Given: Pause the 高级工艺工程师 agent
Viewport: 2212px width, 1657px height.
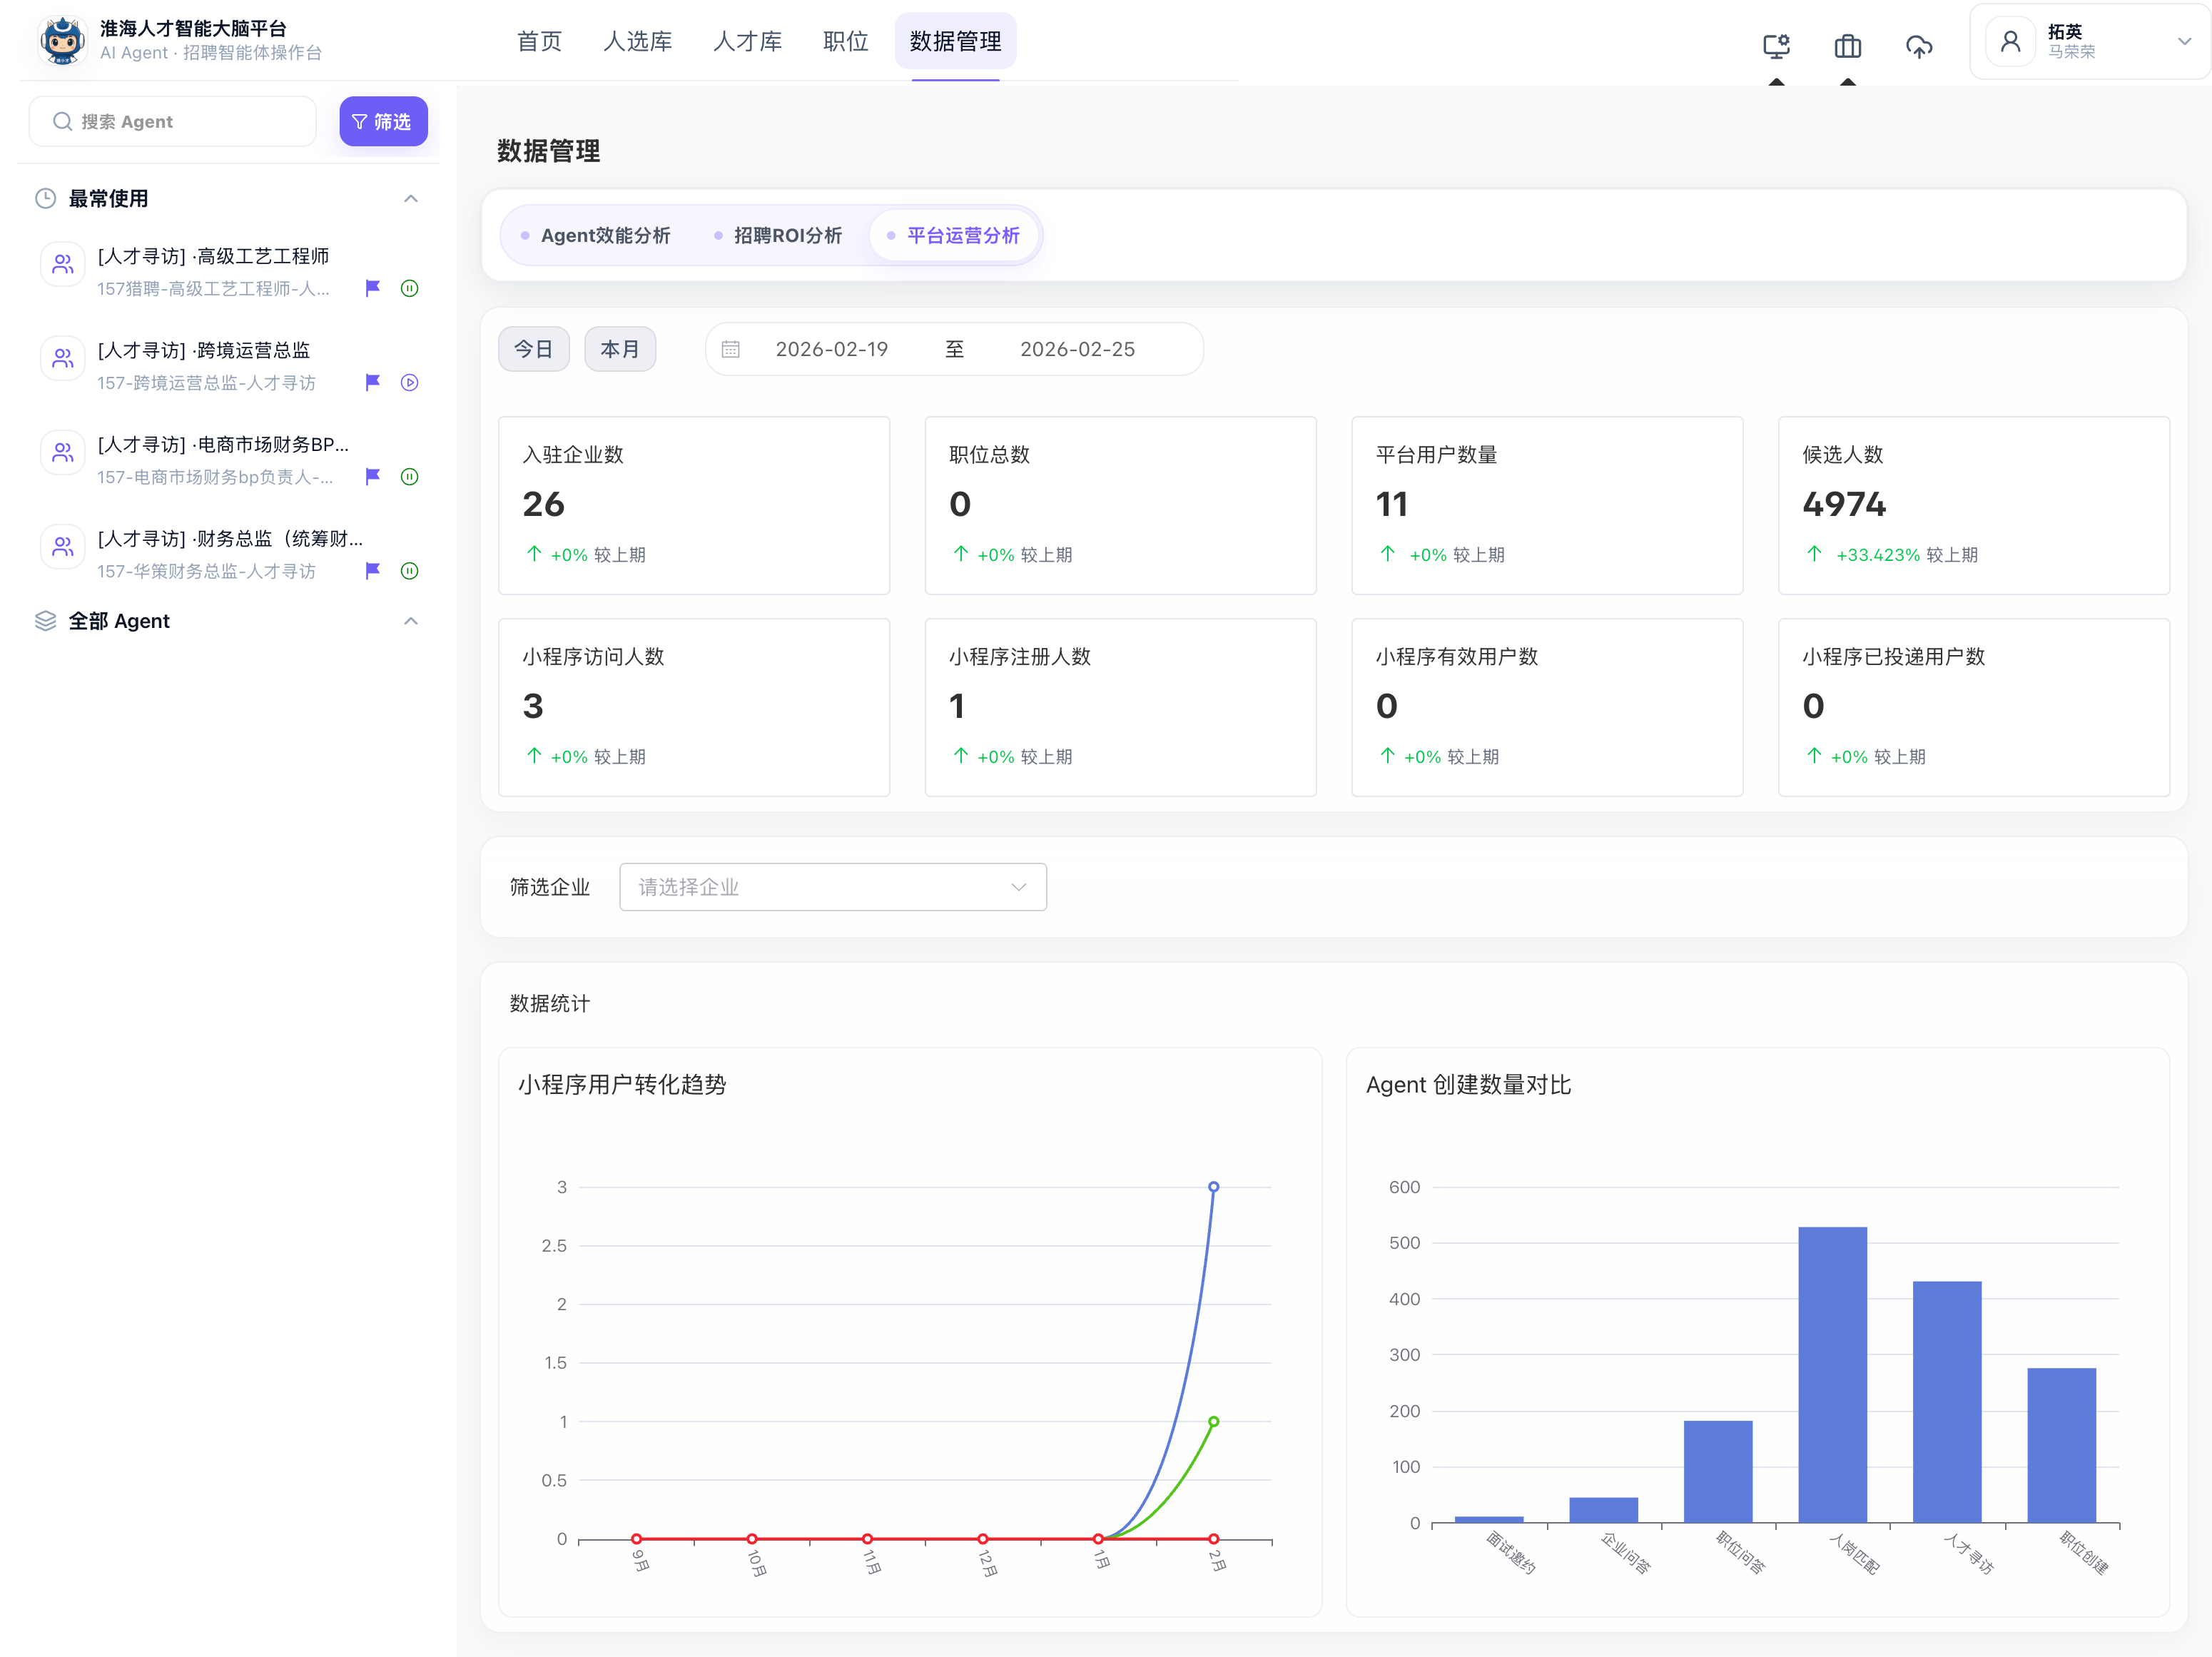Looking at the screenshot, I should coord(409,288).
